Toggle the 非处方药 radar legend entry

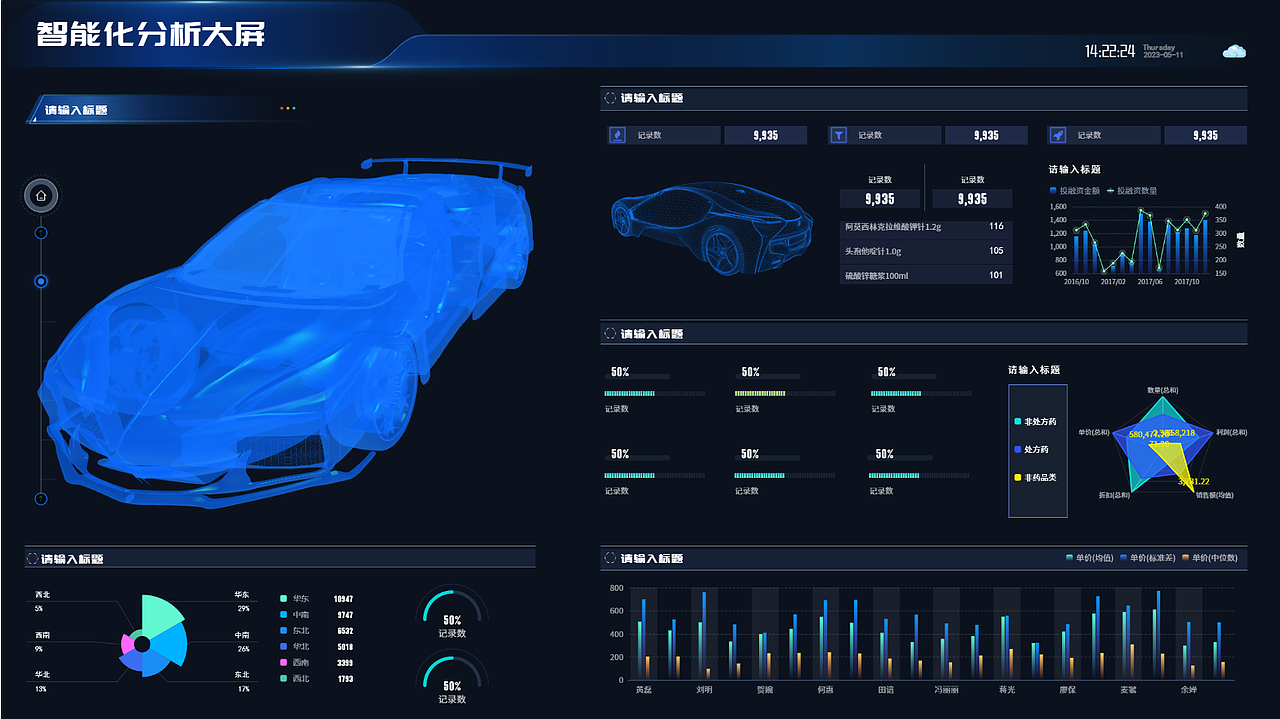[1035, 422]
